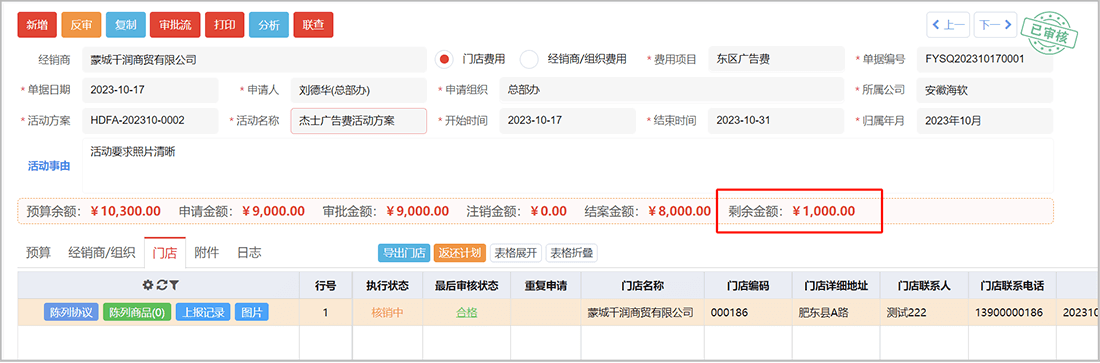Click the red 新增 button

click(37, 25)
